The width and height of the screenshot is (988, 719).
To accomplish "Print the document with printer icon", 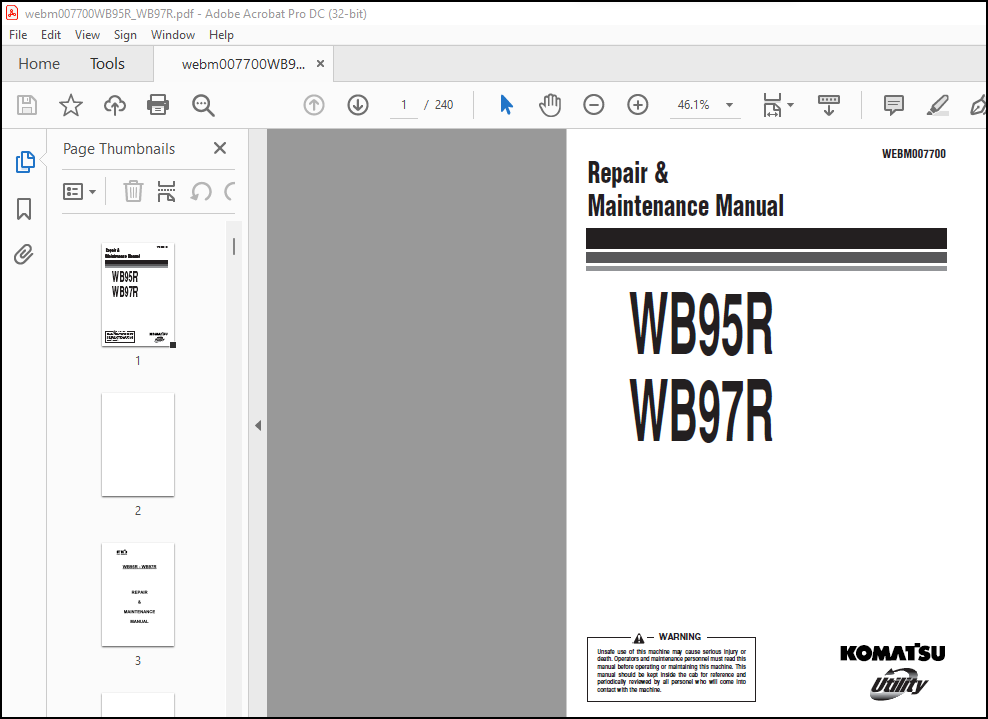I will pyautogui.click(x=158, y=105).
